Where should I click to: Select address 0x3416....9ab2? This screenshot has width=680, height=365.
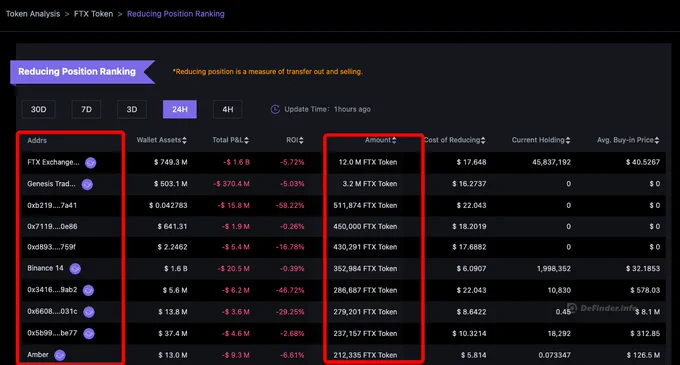(52, 290)
